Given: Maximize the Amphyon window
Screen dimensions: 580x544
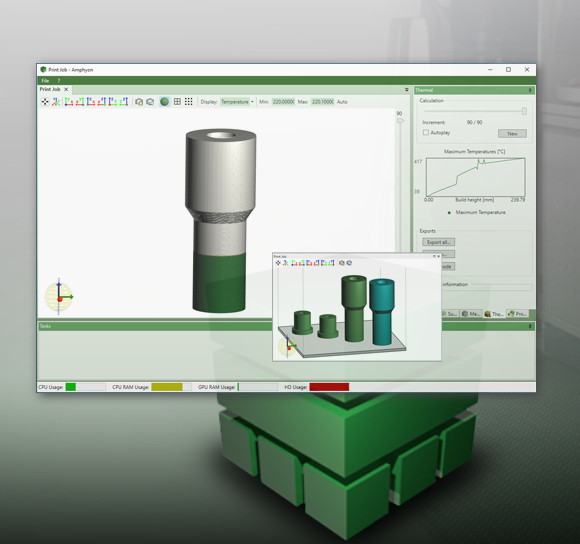Looking at the screenshot, I should [509, 70].
